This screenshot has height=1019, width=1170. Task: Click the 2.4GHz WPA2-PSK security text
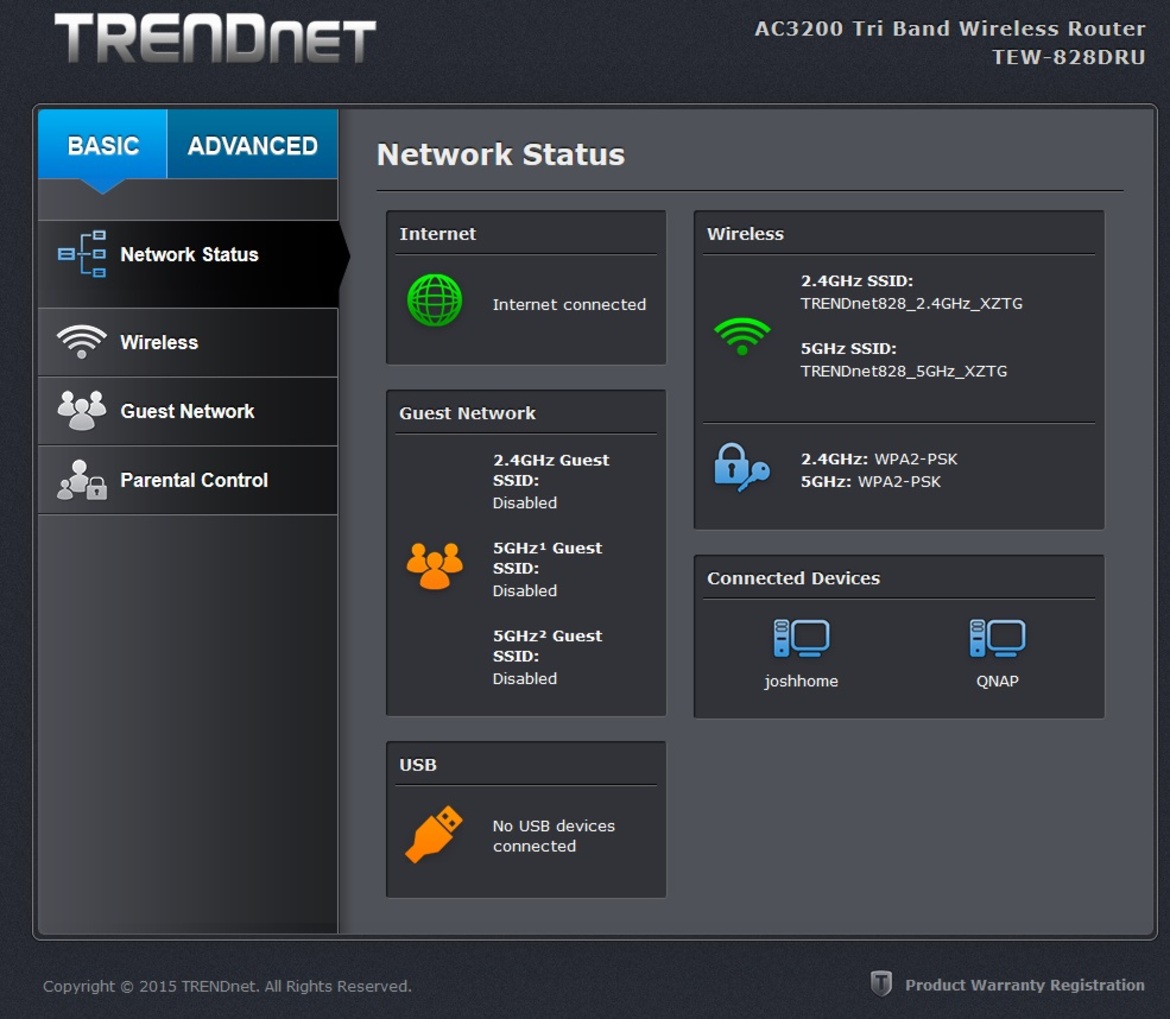click(879, 459)
